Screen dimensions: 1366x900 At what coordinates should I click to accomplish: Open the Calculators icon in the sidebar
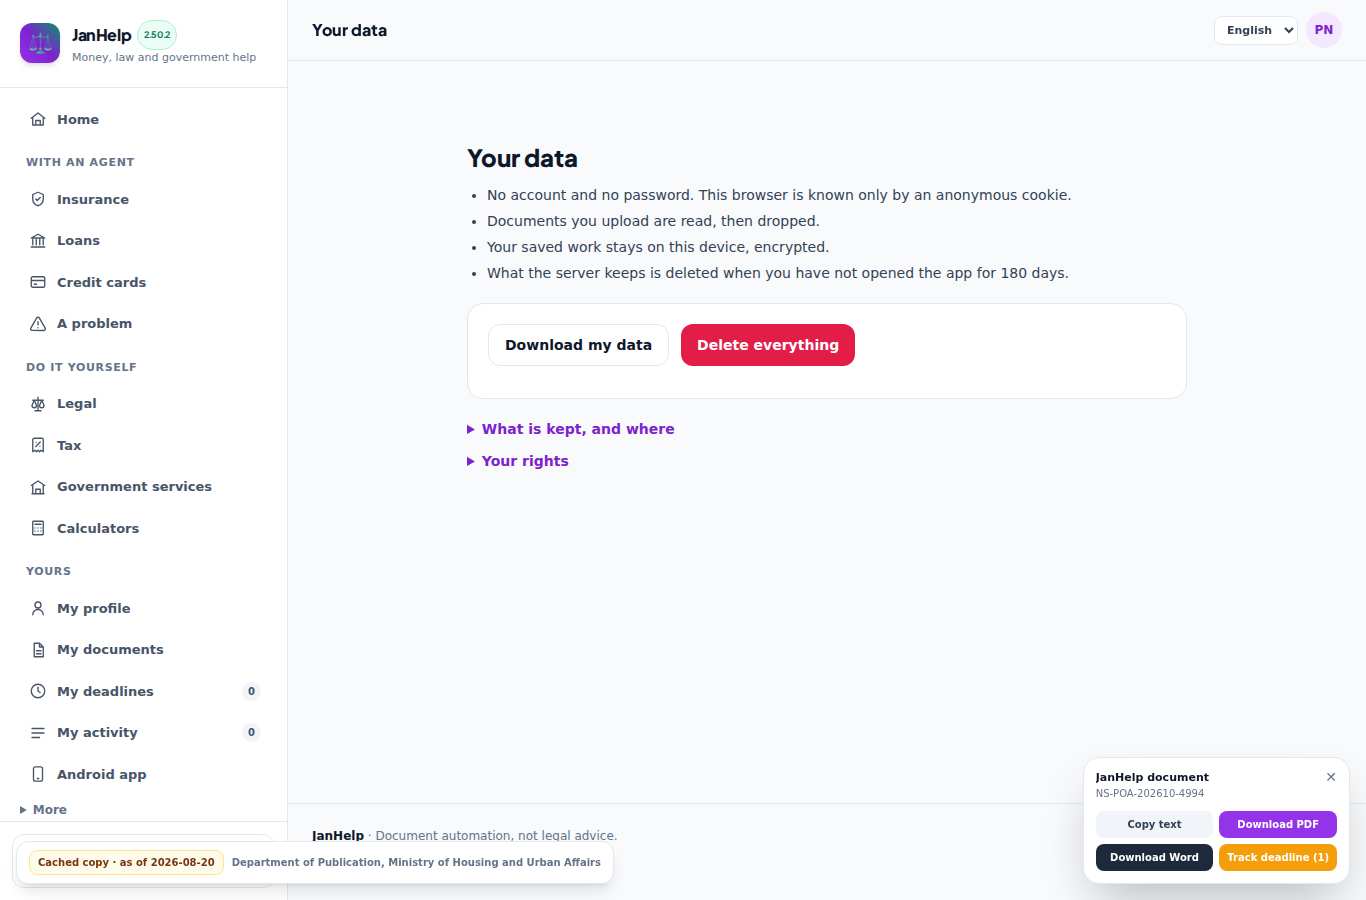click(x=38, y=528)
